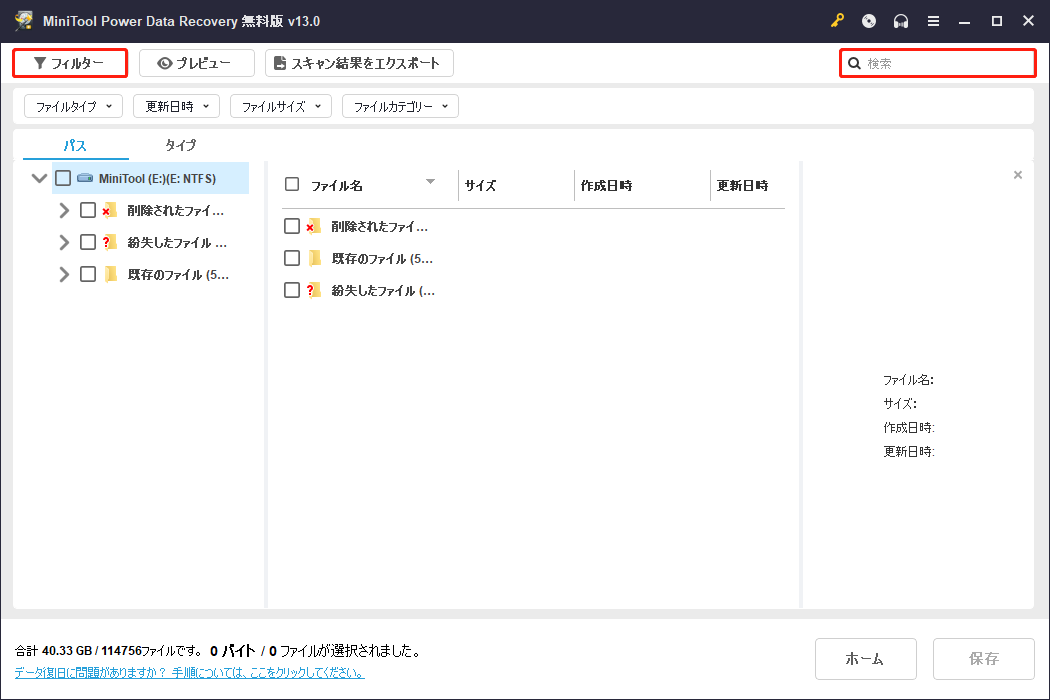Expand the 削除されたファイル tree node
This screenshot has height=700, width=1050.
coord(64,210)
